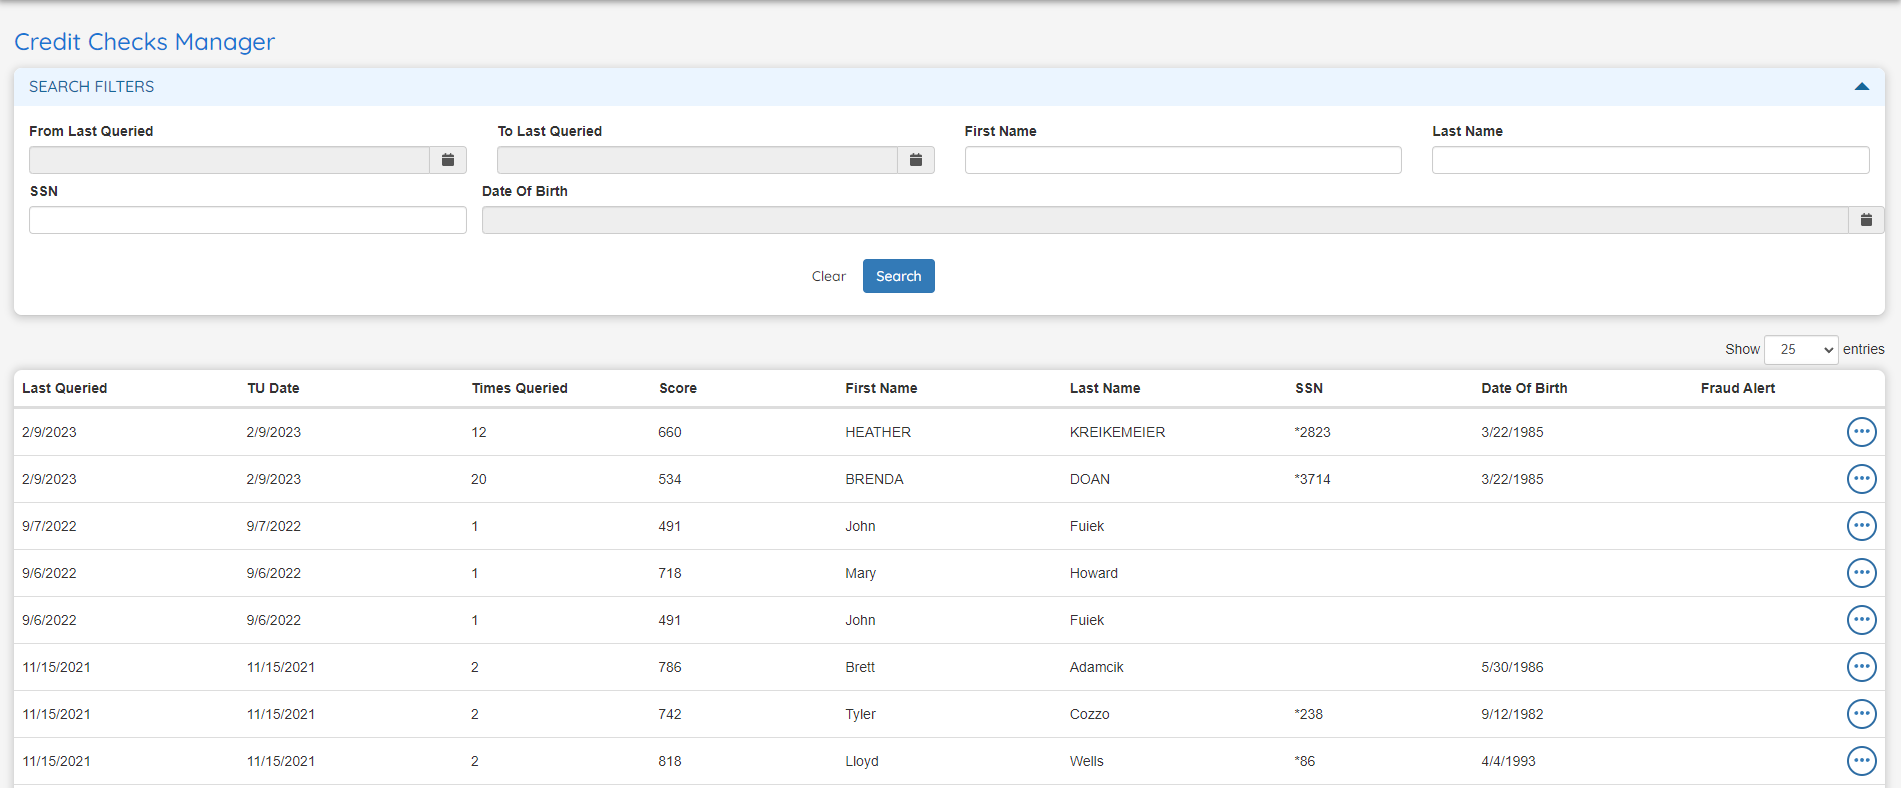Select the birth date 9/12/1982 cell
Viewport: 1901px width, 788px height.
coord(1512,714)
